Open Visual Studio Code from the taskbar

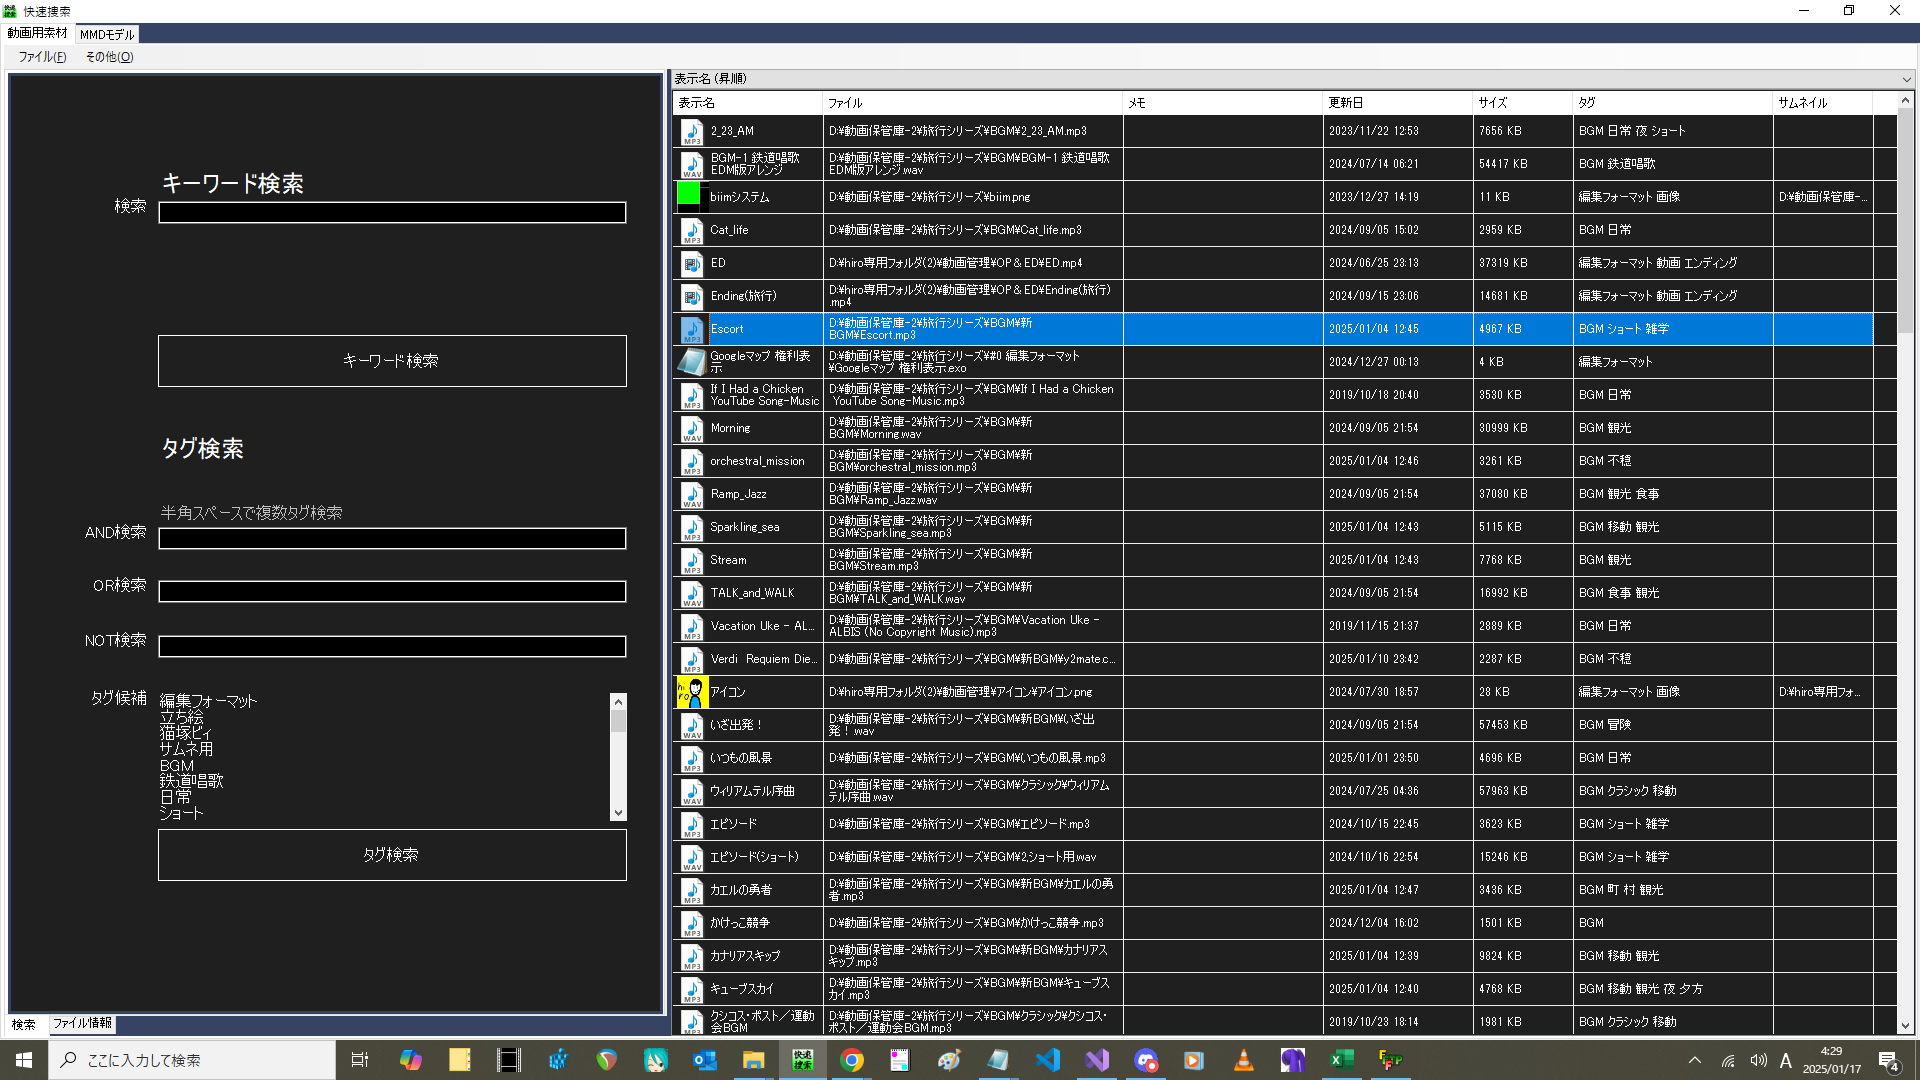point(1047,1060)
